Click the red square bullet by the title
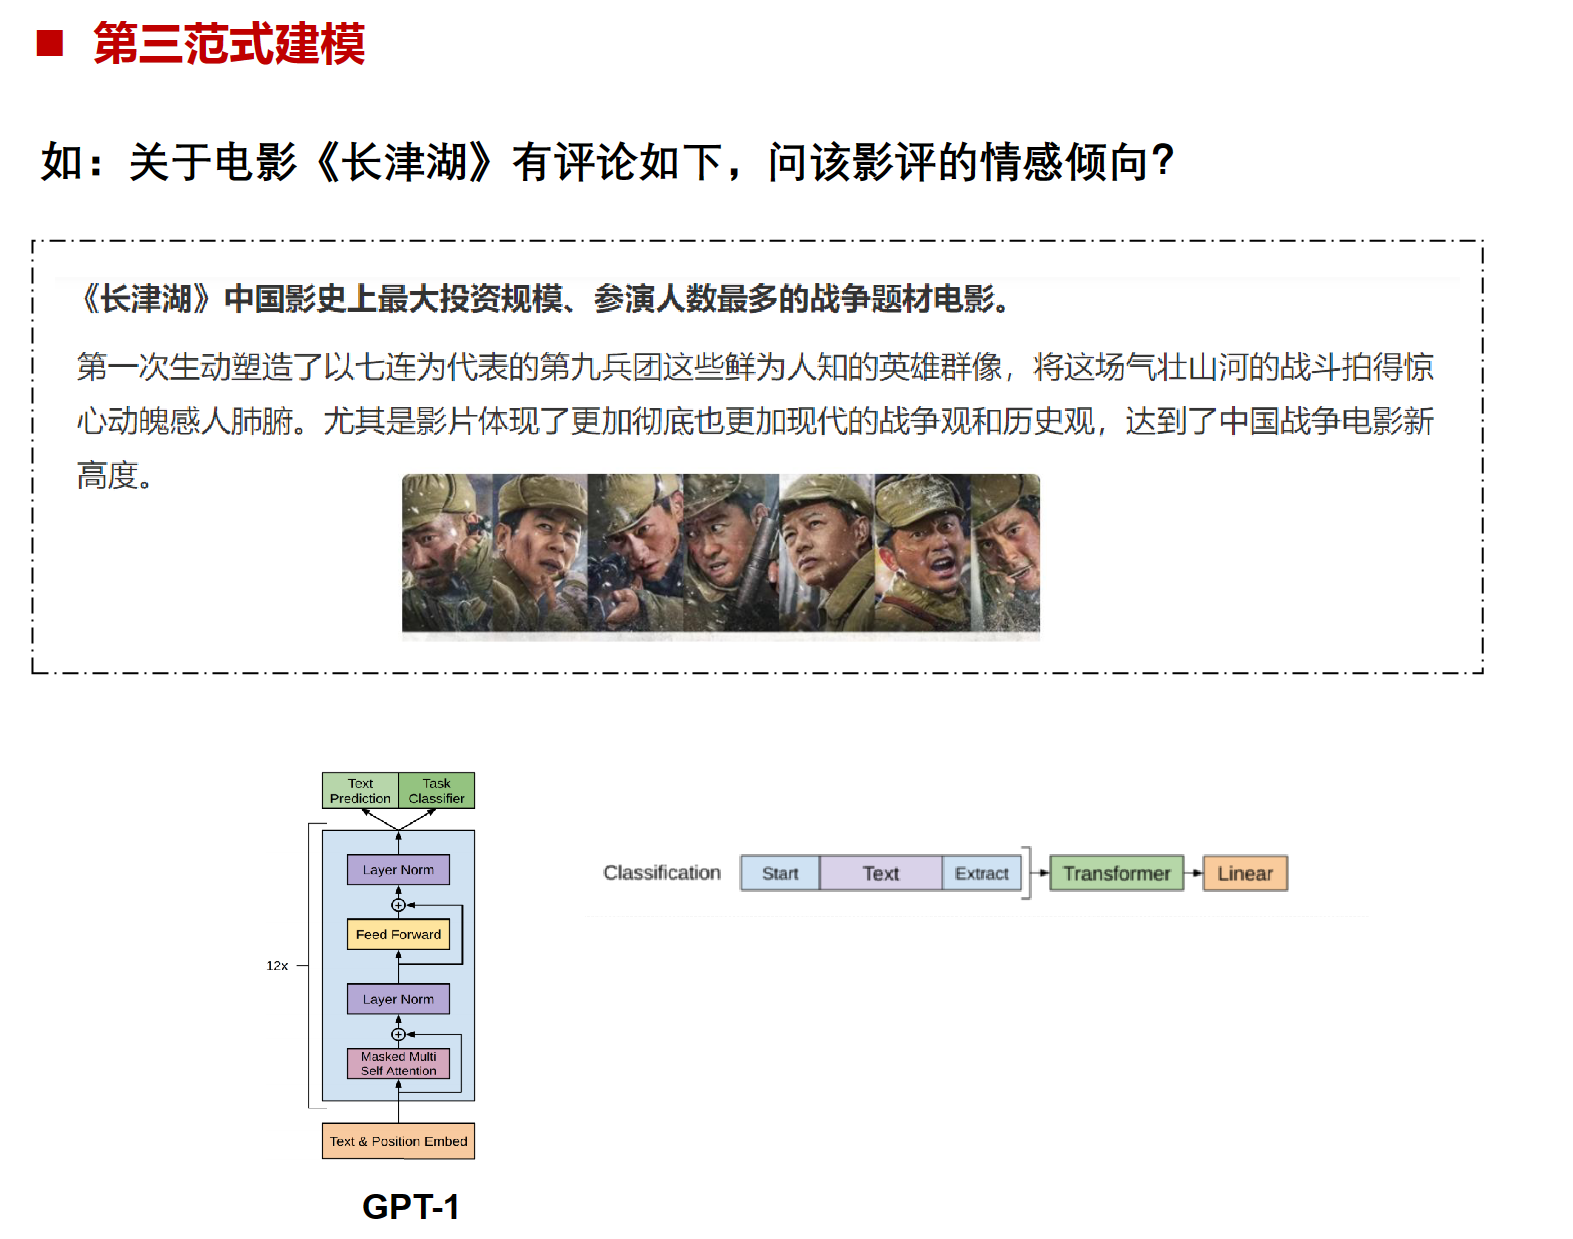 [x=50, y=43]
